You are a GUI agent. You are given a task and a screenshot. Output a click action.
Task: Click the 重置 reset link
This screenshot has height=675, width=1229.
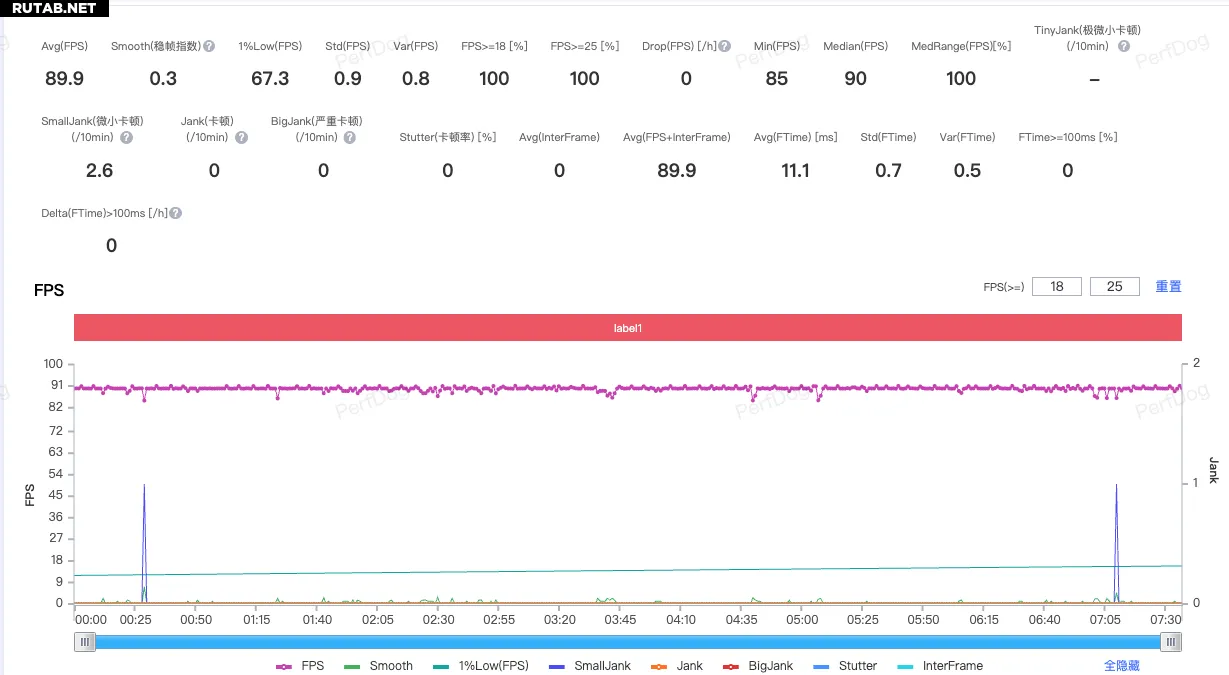1168,287
